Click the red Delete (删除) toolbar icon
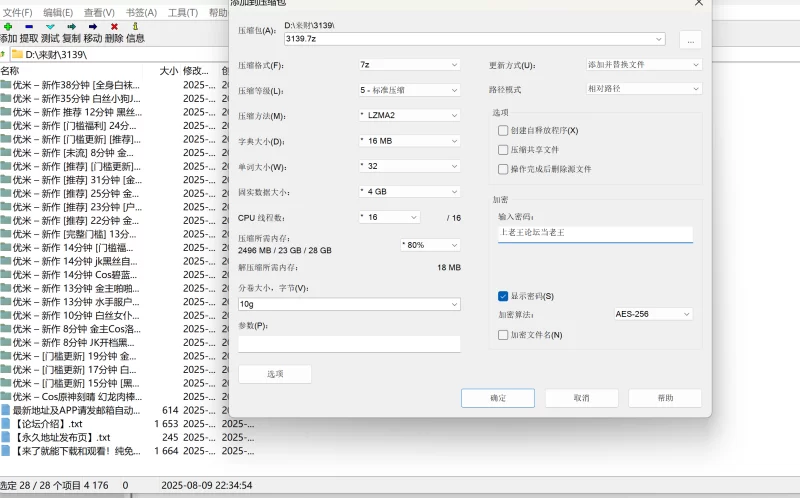800x498 pixels. 114,27
